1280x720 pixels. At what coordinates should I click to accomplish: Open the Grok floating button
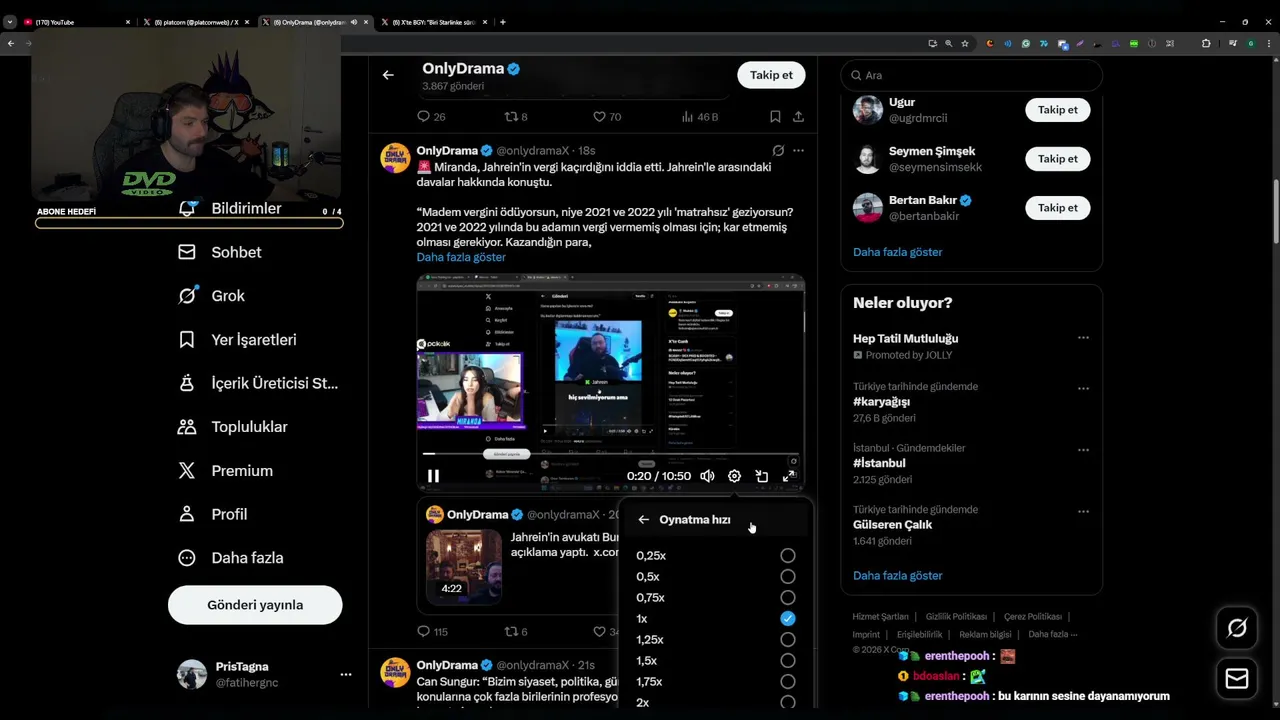pyautogui.click(x=1237, y=628)
